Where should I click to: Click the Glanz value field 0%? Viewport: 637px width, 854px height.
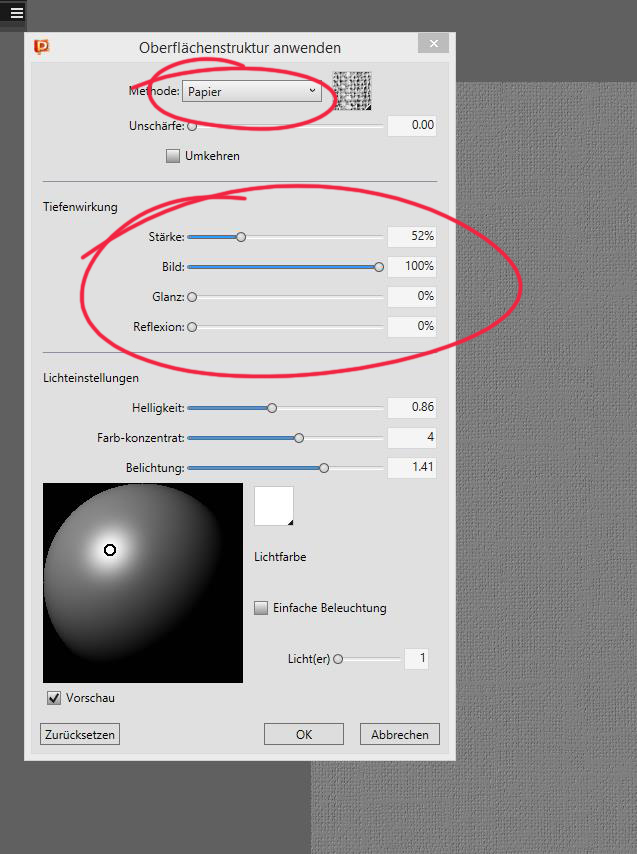[412, 296]
